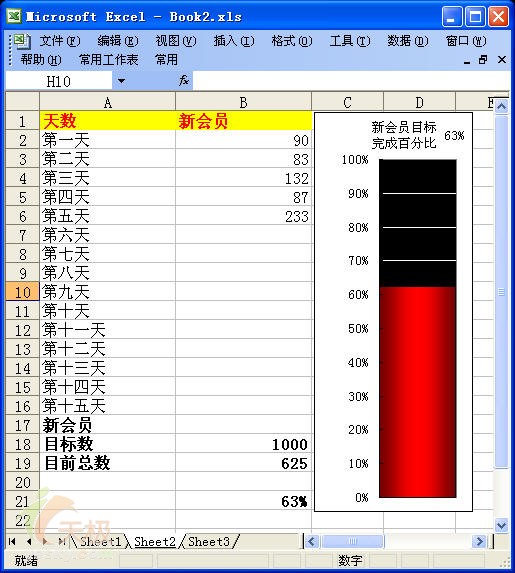Click the horizontal scrollbar right arrow
This screenshot has width=515, height=573.
(479, 541)
